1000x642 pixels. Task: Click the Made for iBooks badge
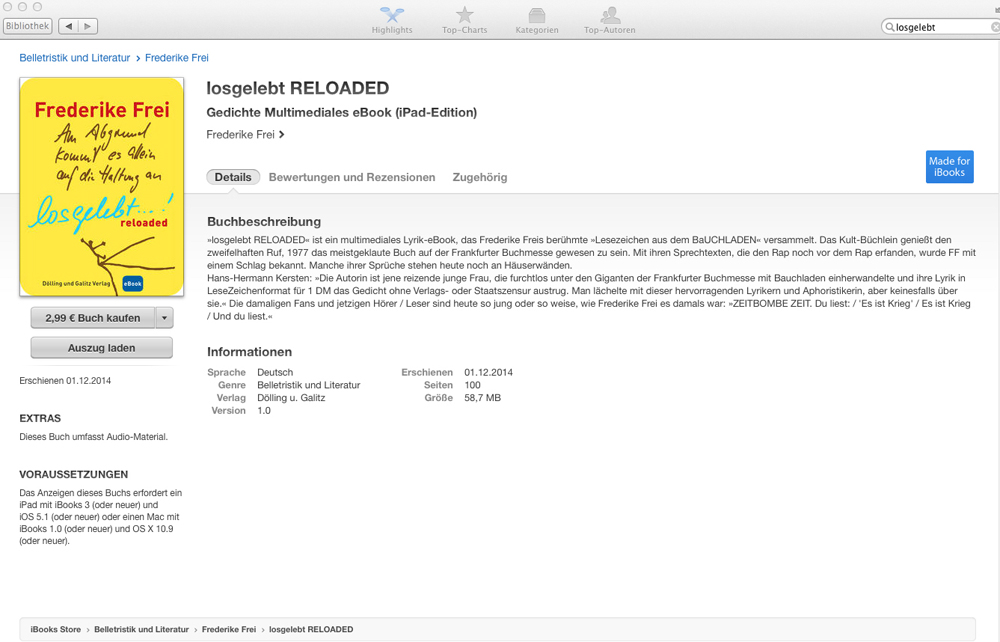coord(950,167)
